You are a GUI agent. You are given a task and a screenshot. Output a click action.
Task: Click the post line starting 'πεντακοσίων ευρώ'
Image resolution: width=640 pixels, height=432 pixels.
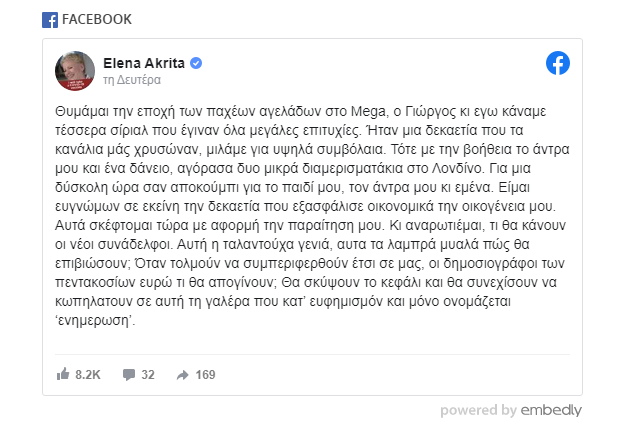tap(306, 283)
